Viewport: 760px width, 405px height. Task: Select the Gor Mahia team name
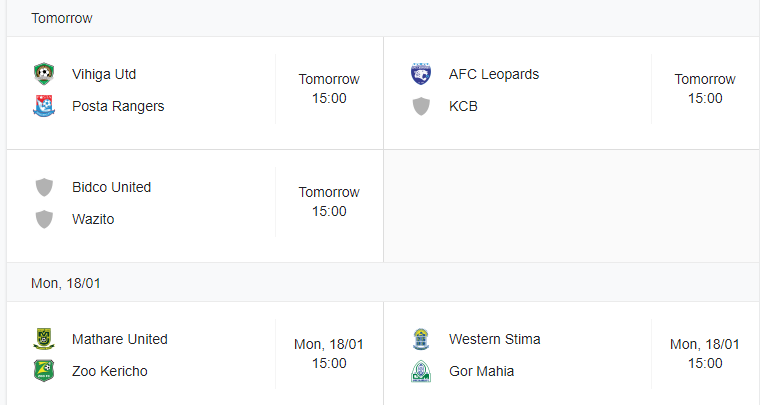481,371
